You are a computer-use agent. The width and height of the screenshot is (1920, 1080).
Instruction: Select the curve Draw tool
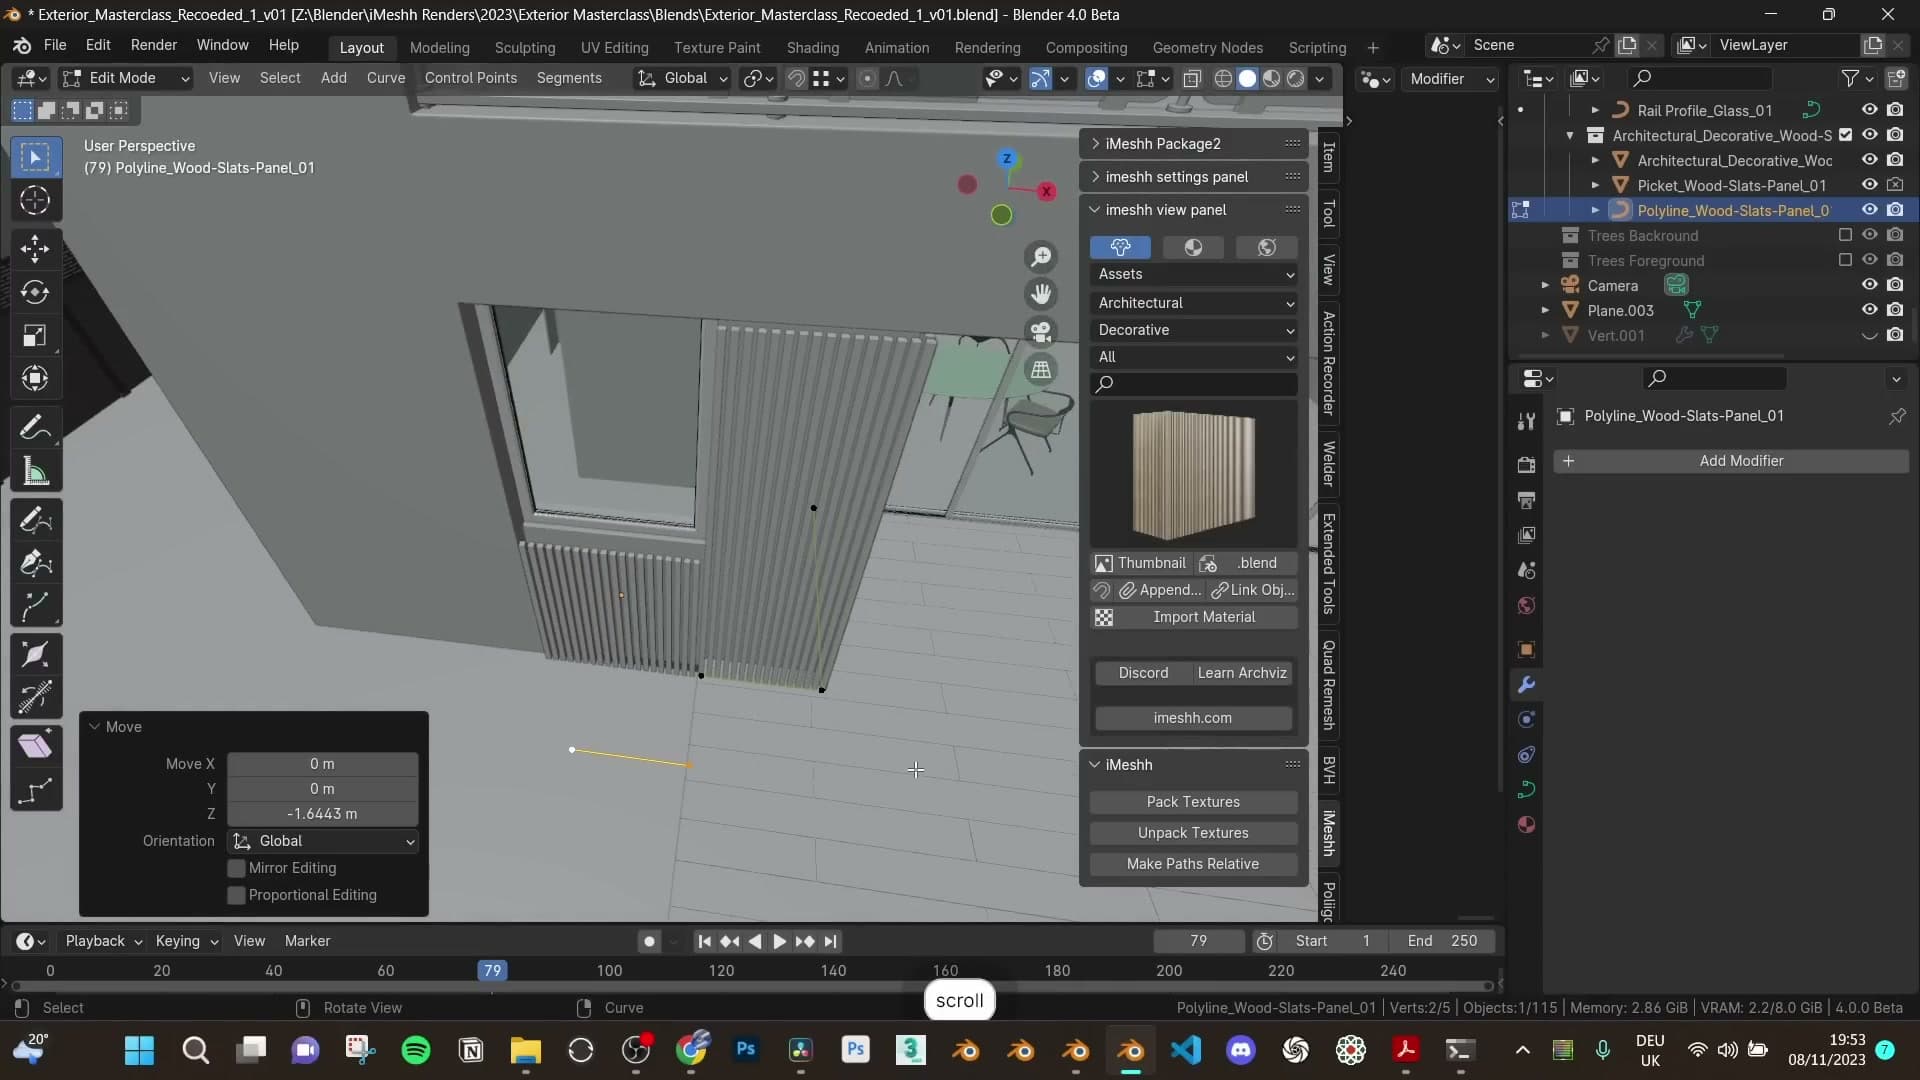click(35, 520)
